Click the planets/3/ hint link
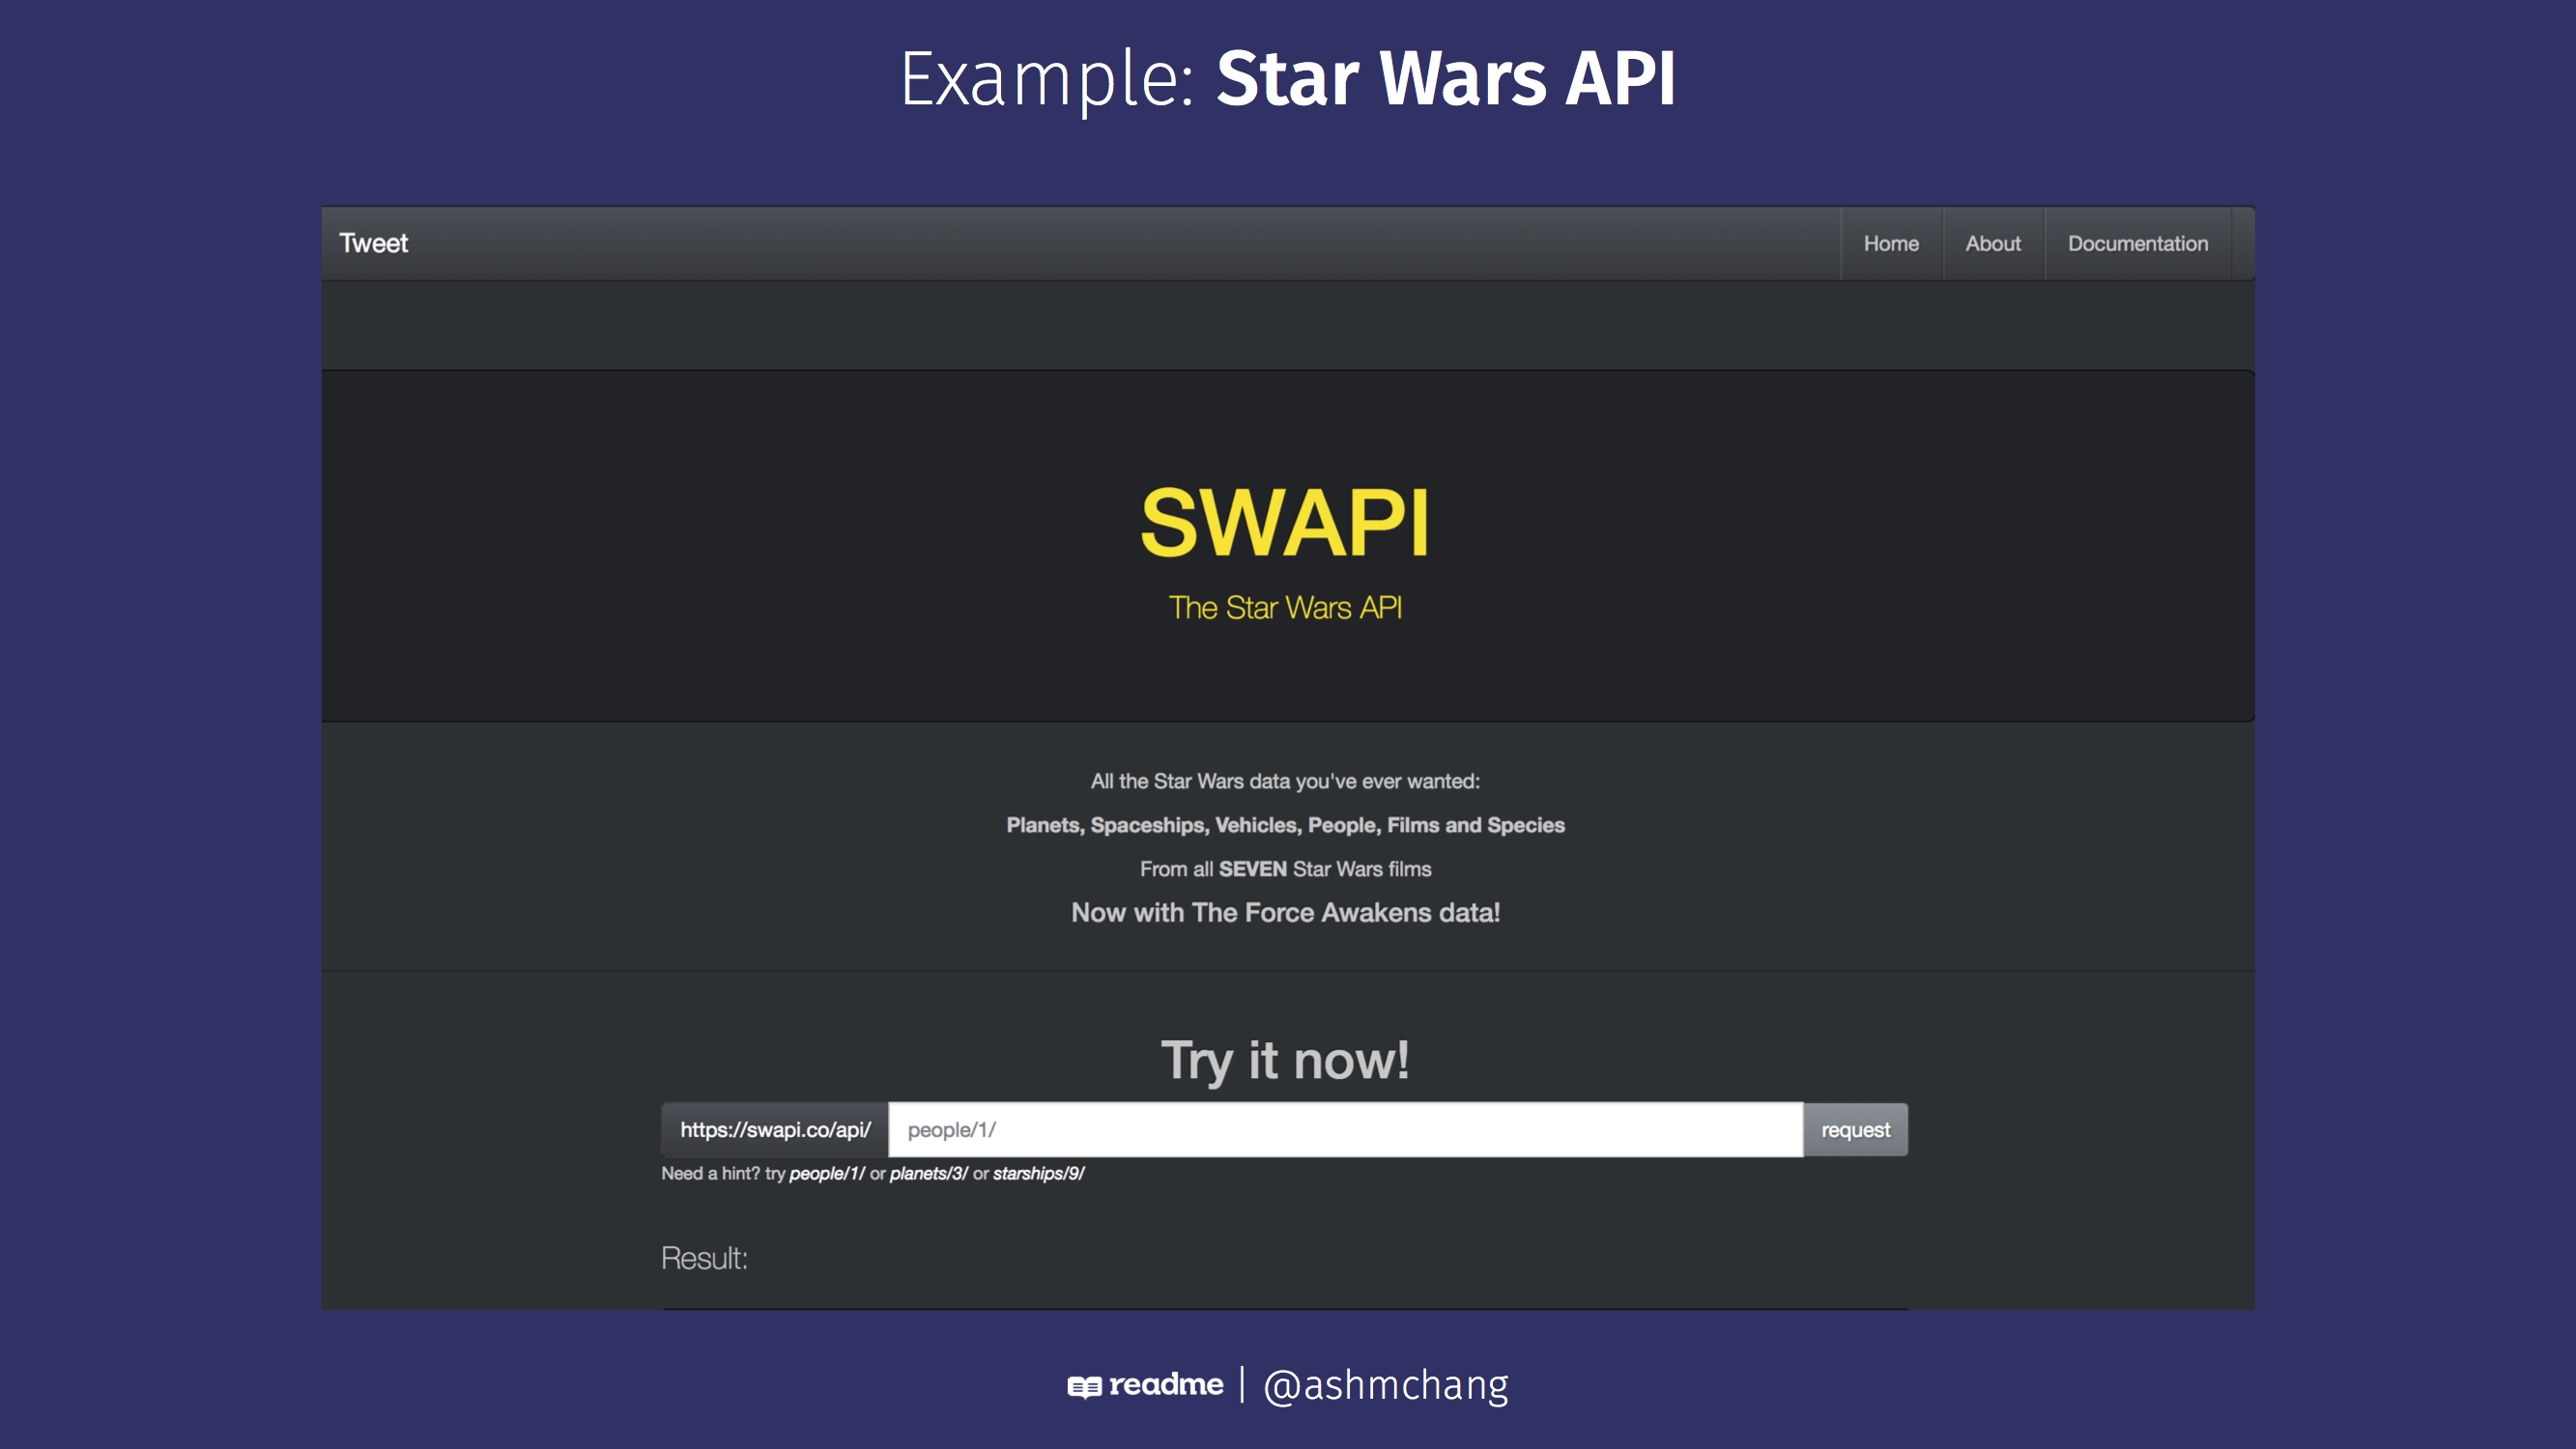 [929, 1174]
